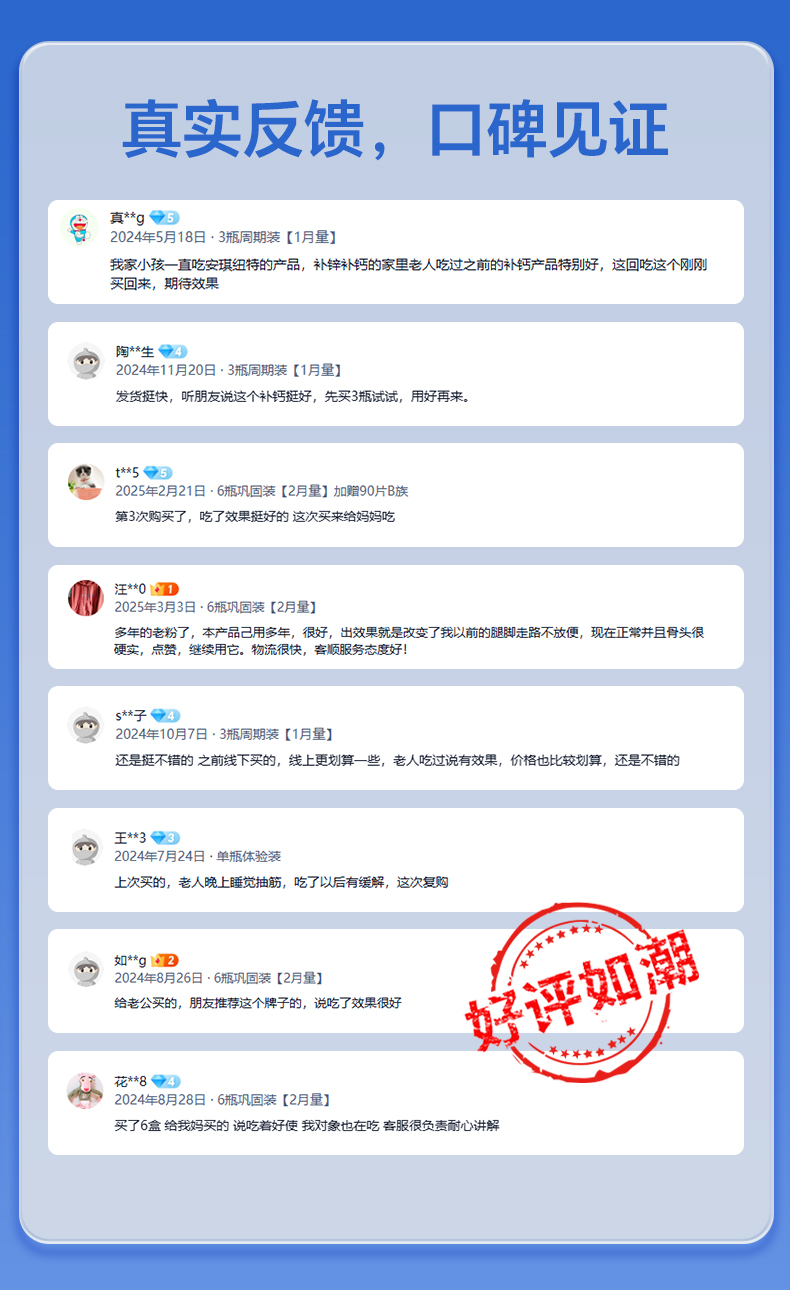The height and width of the screenshot is (1290, 790).
Task: Click the cat avatar of user t**5
Action: click(x=86, y=481)
